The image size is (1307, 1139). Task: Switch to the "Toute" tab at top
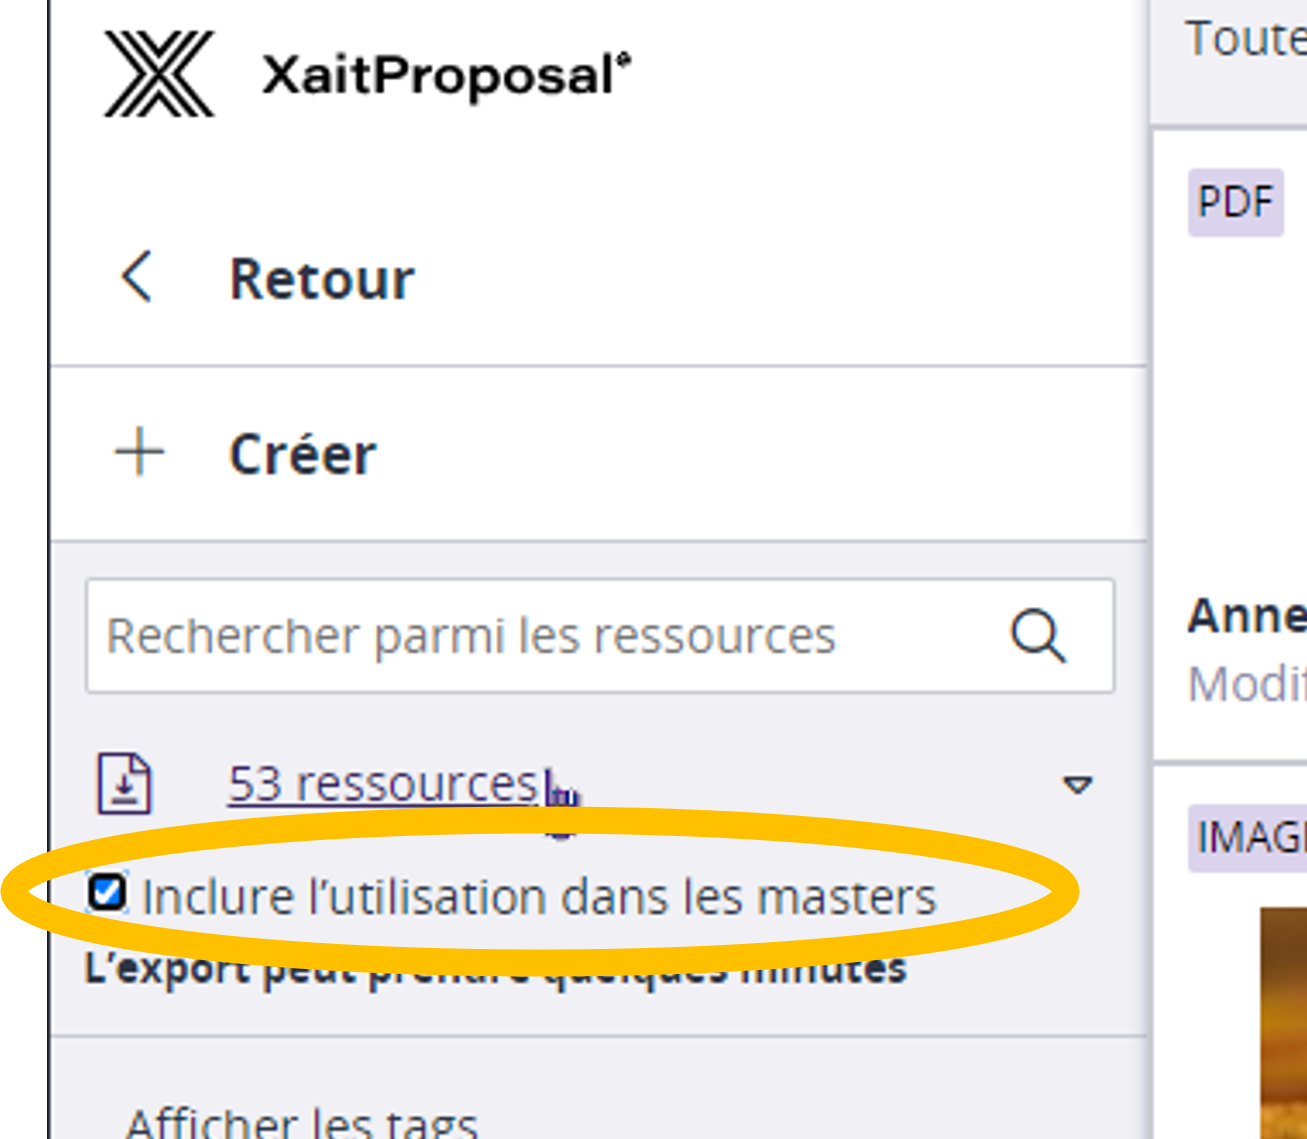(x=1245, y=40)
